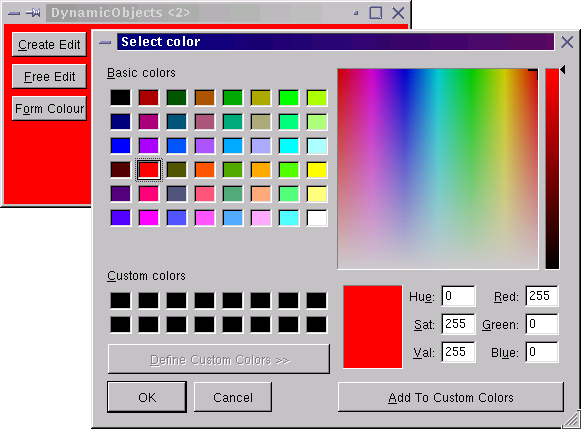
Task: Select the pure blue basic color swatch
Action: pyautogui.click(x=120, y=146)
